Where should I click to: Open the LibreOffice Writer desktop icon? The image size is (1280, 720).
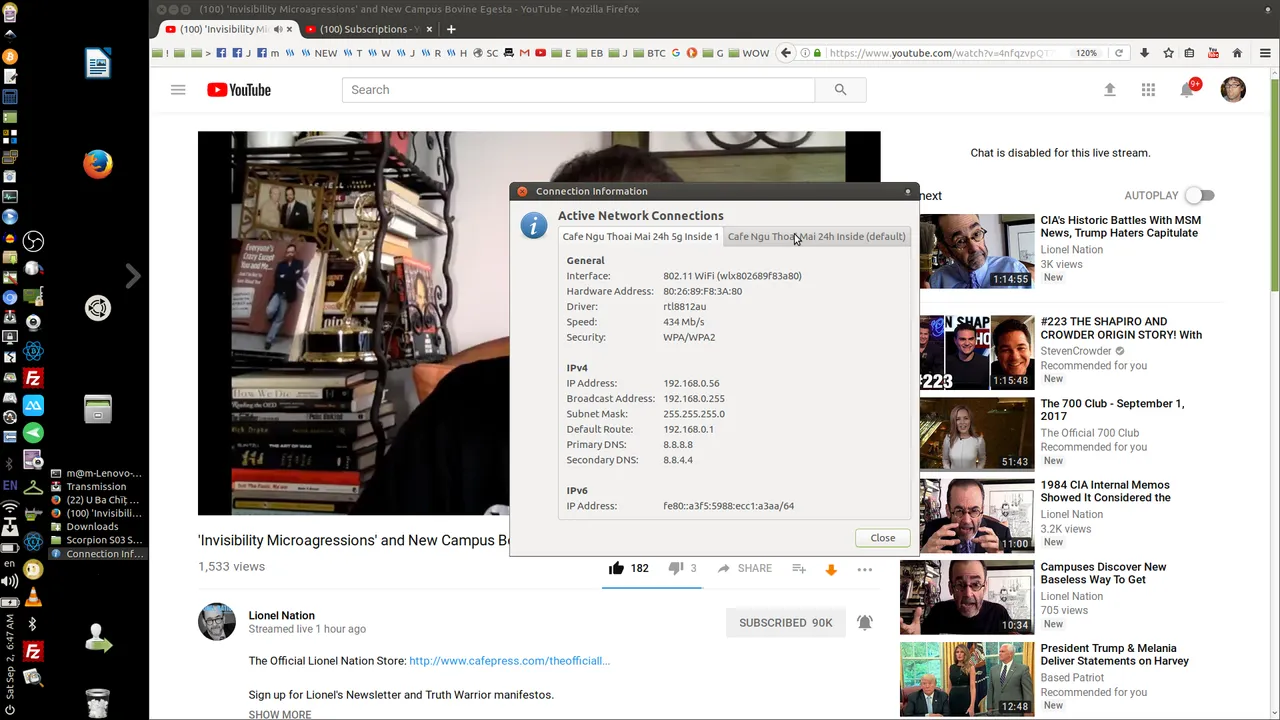pyautogui.click(x=98, y=64)
